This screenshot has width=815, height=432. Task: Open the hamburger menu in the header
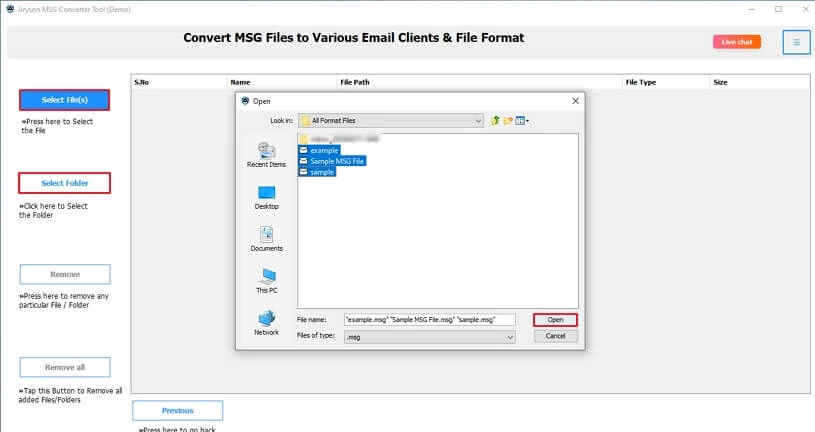click(796, 42)
